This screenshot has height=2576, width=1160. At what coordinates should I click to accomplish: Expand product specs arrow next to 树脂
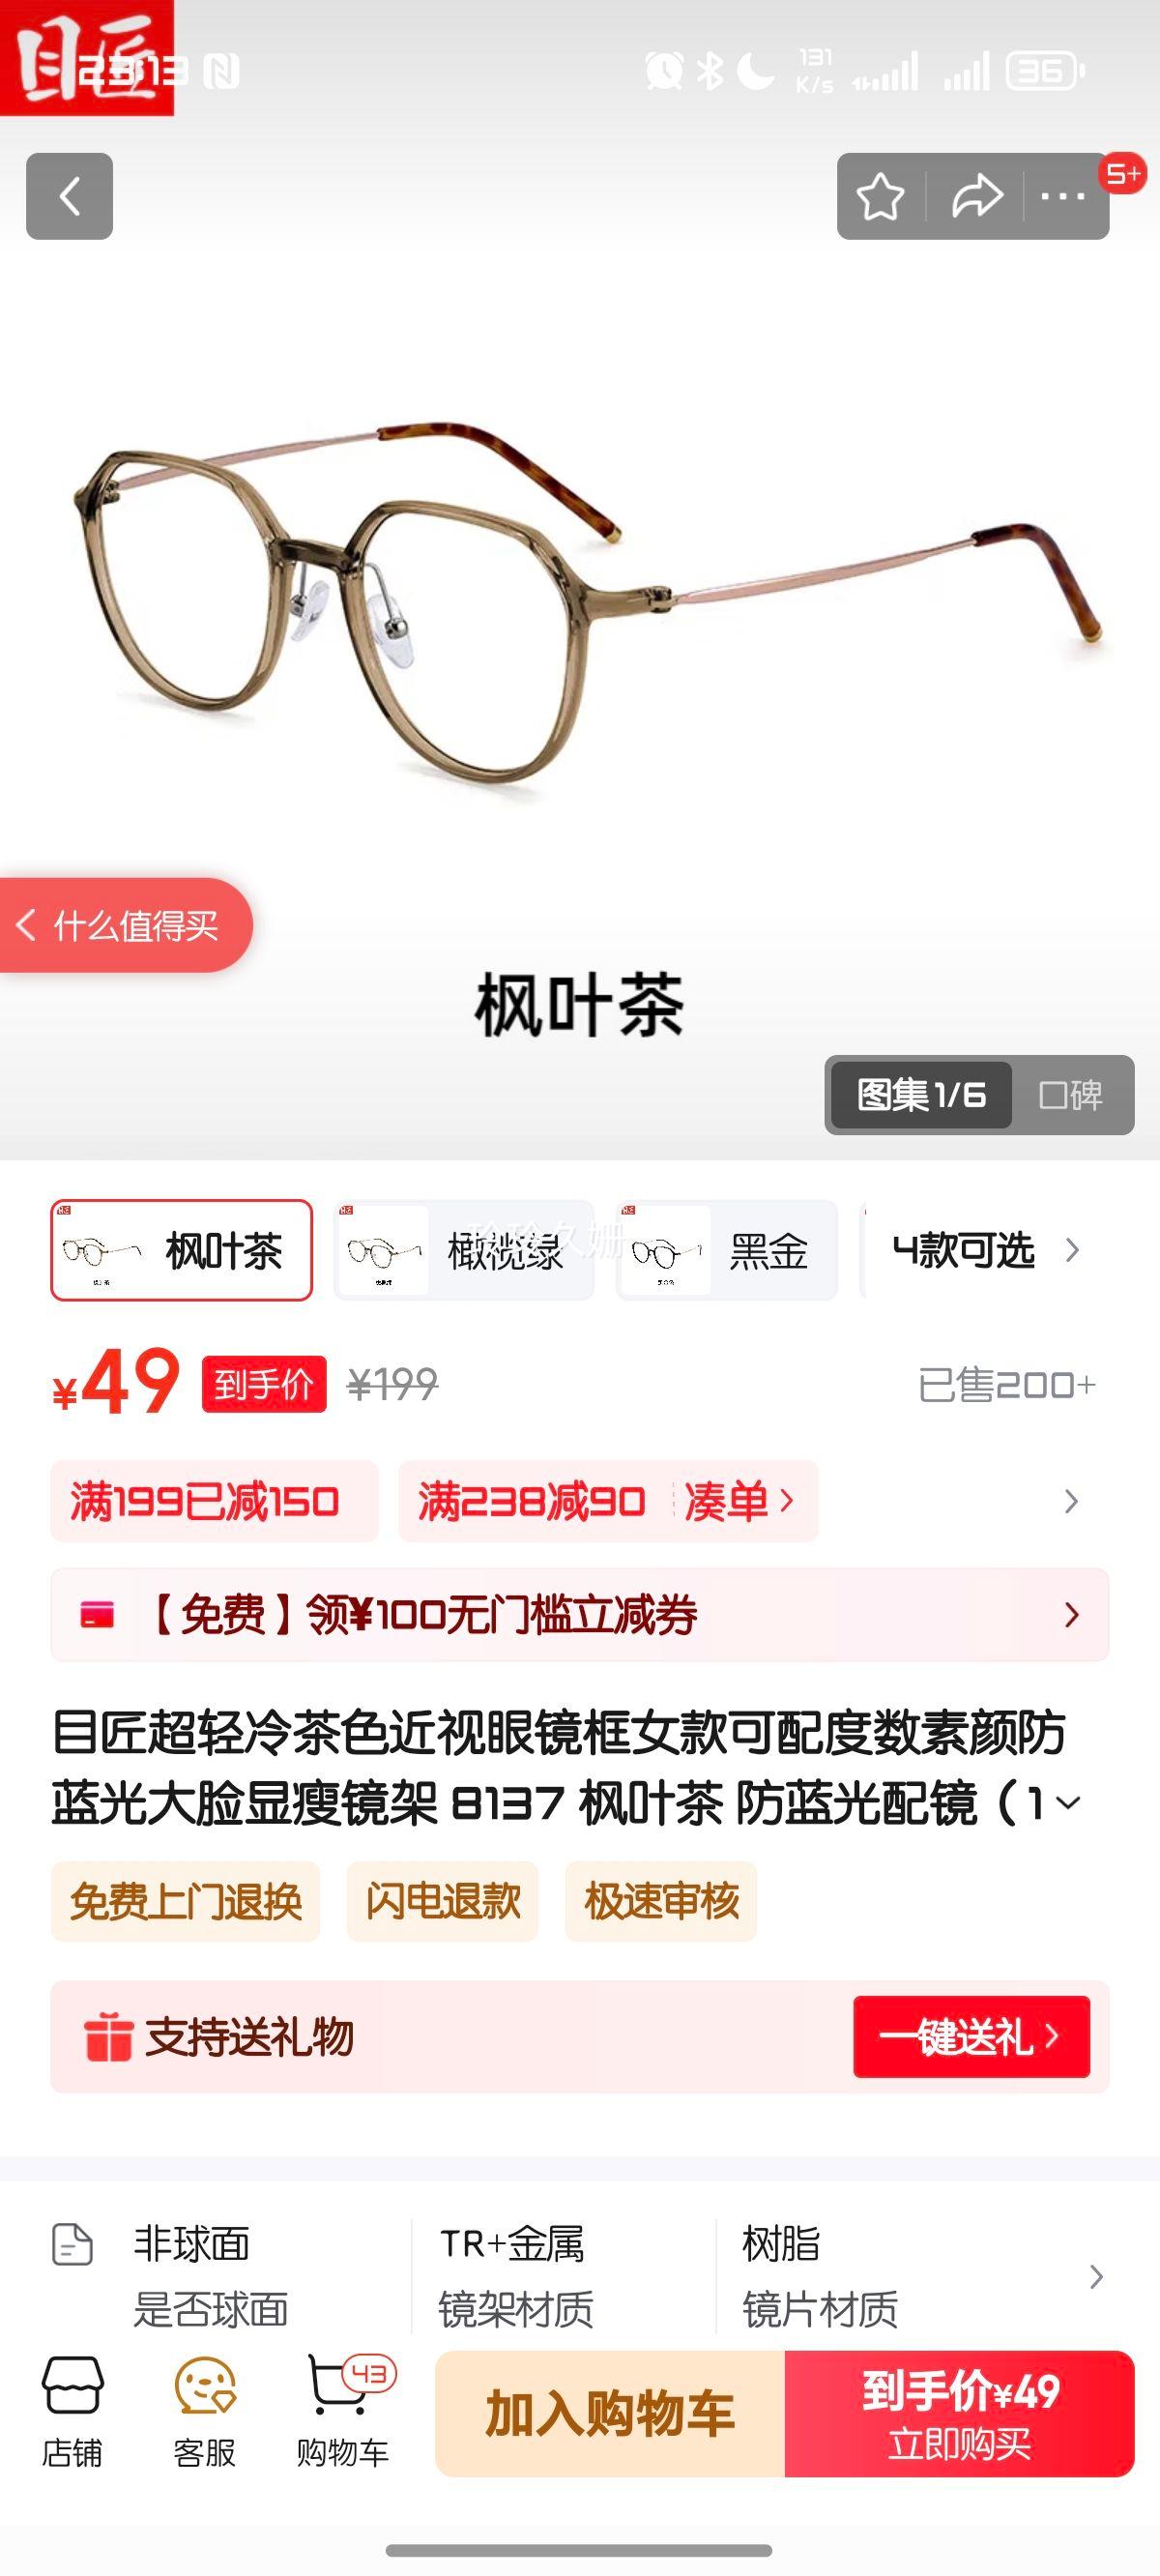pos(1096,2277)
